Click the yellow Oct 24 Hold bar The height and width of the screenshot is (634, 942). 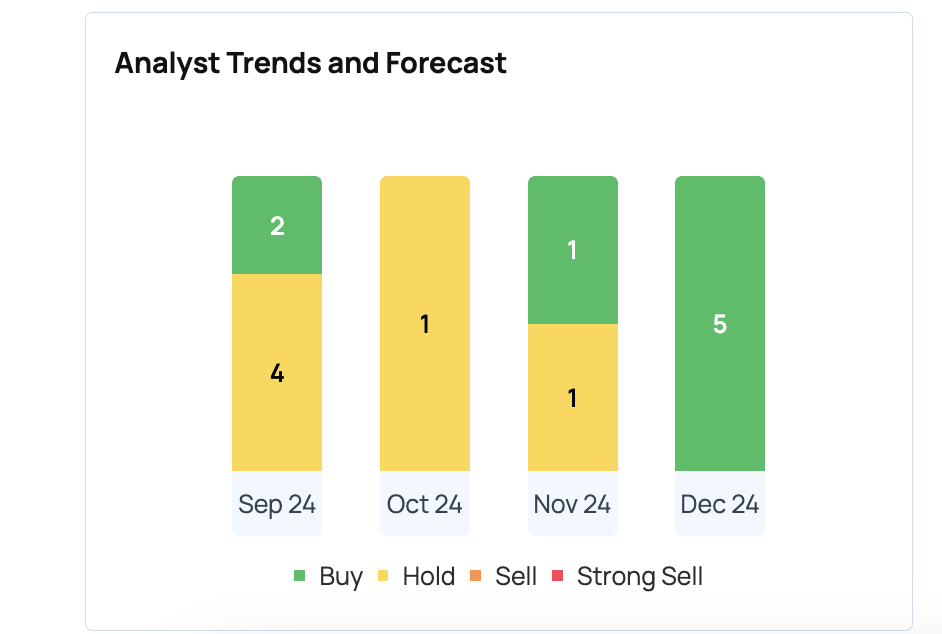425,324
